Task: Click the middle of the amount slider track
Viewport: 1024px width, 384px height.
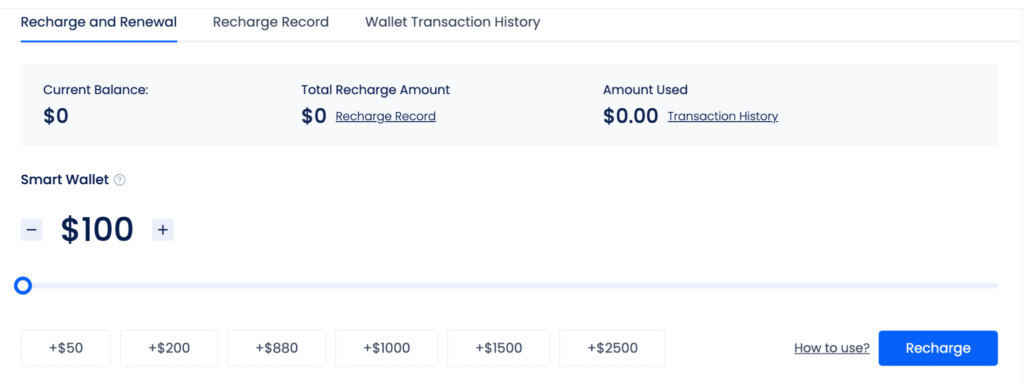Action: (x=509, y=285)
